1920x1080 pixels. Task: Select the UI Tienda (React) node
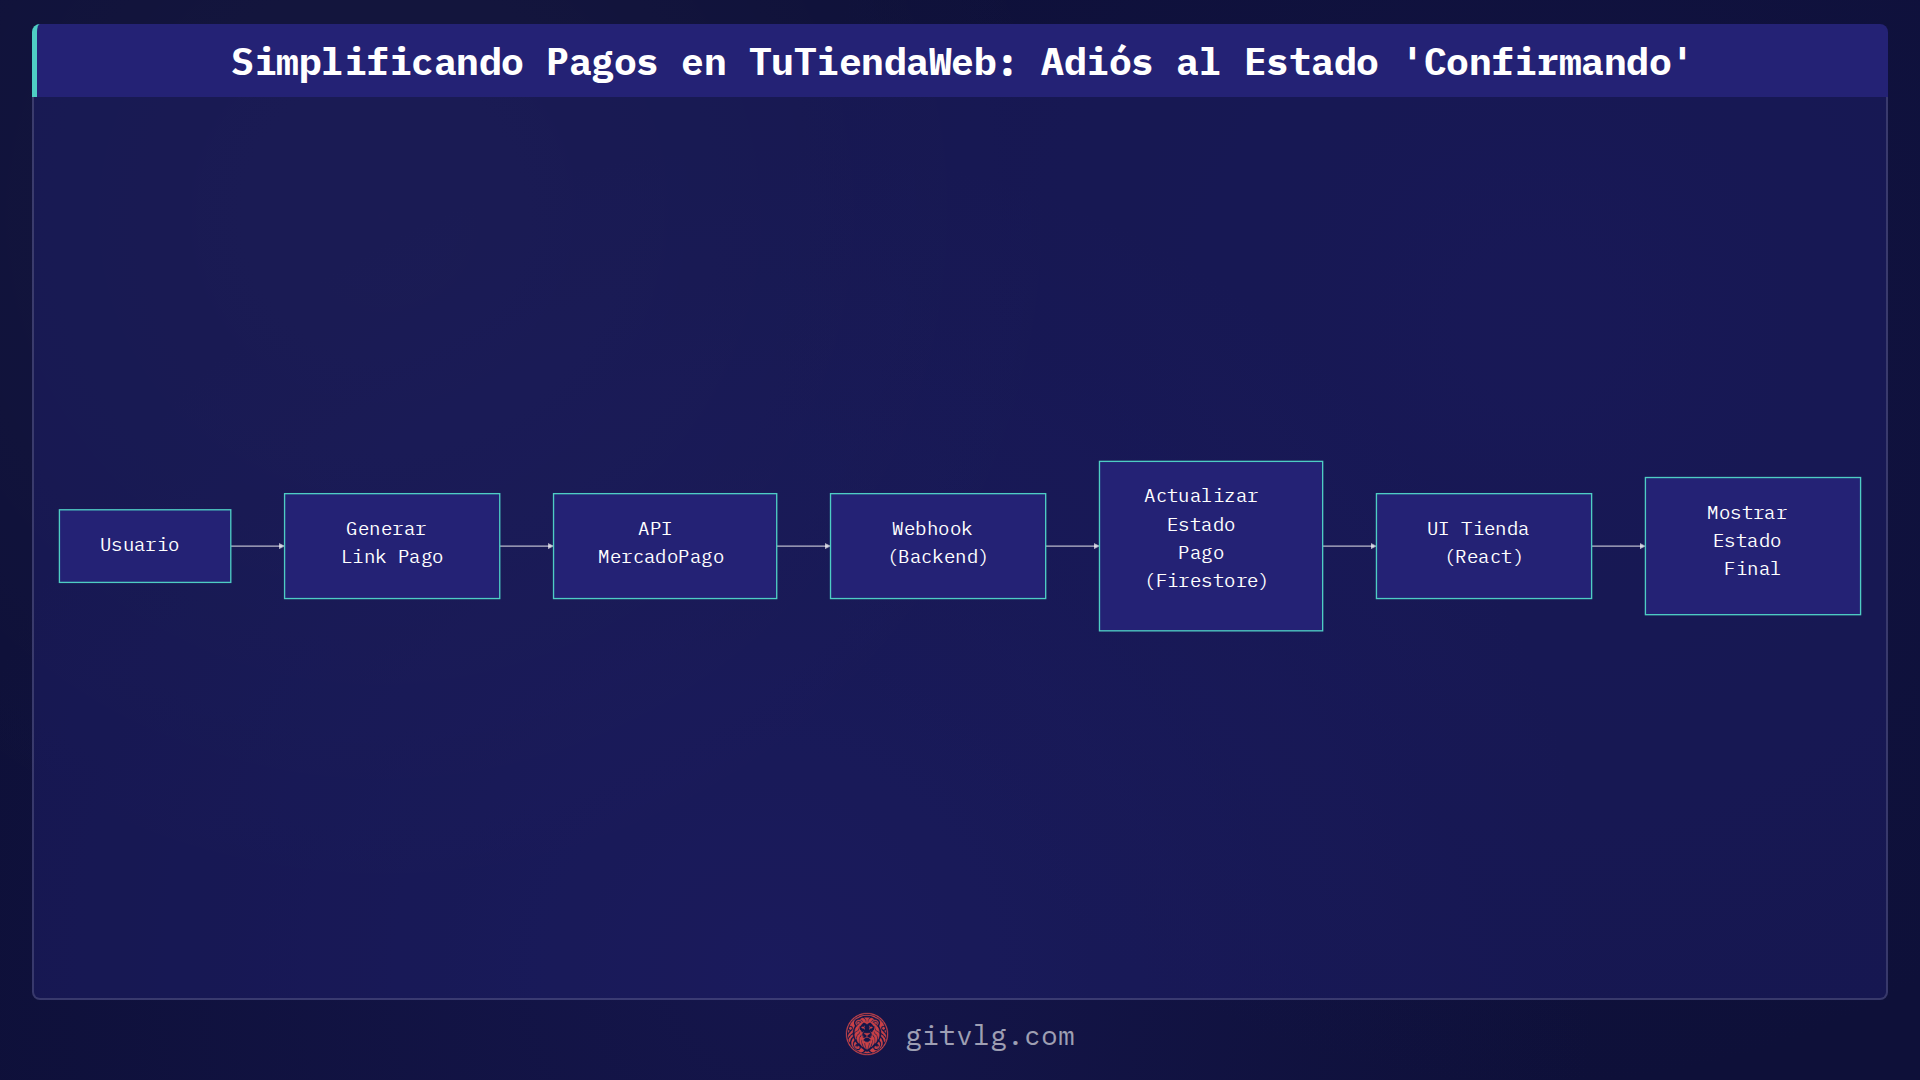point(1484,546)
